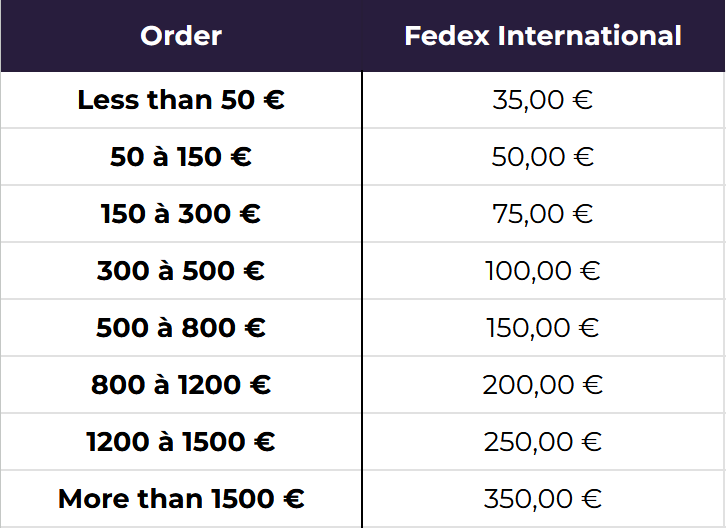
Task: Select the 150 à 300 € order range
Action: click(181, 214)
